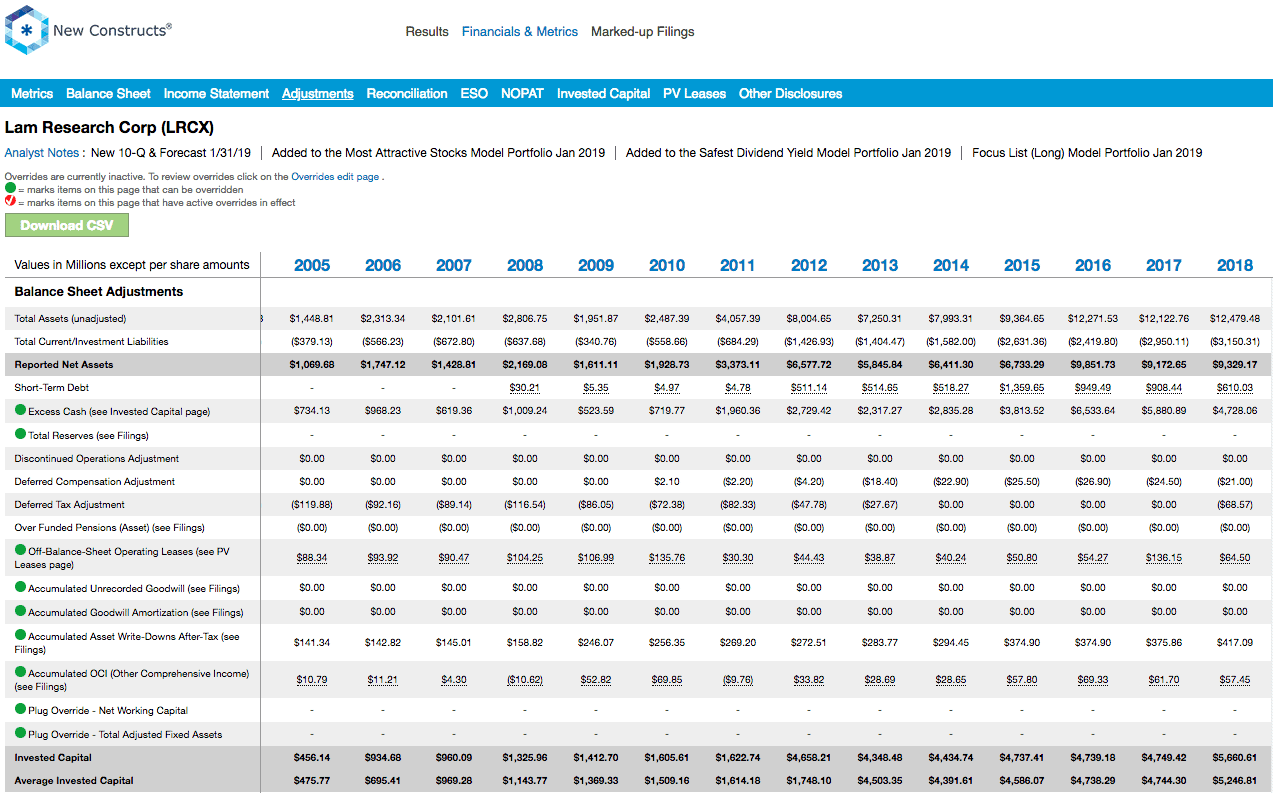Open the ESO section
This screenshot has height=793, width=1273.
(474, 94)
